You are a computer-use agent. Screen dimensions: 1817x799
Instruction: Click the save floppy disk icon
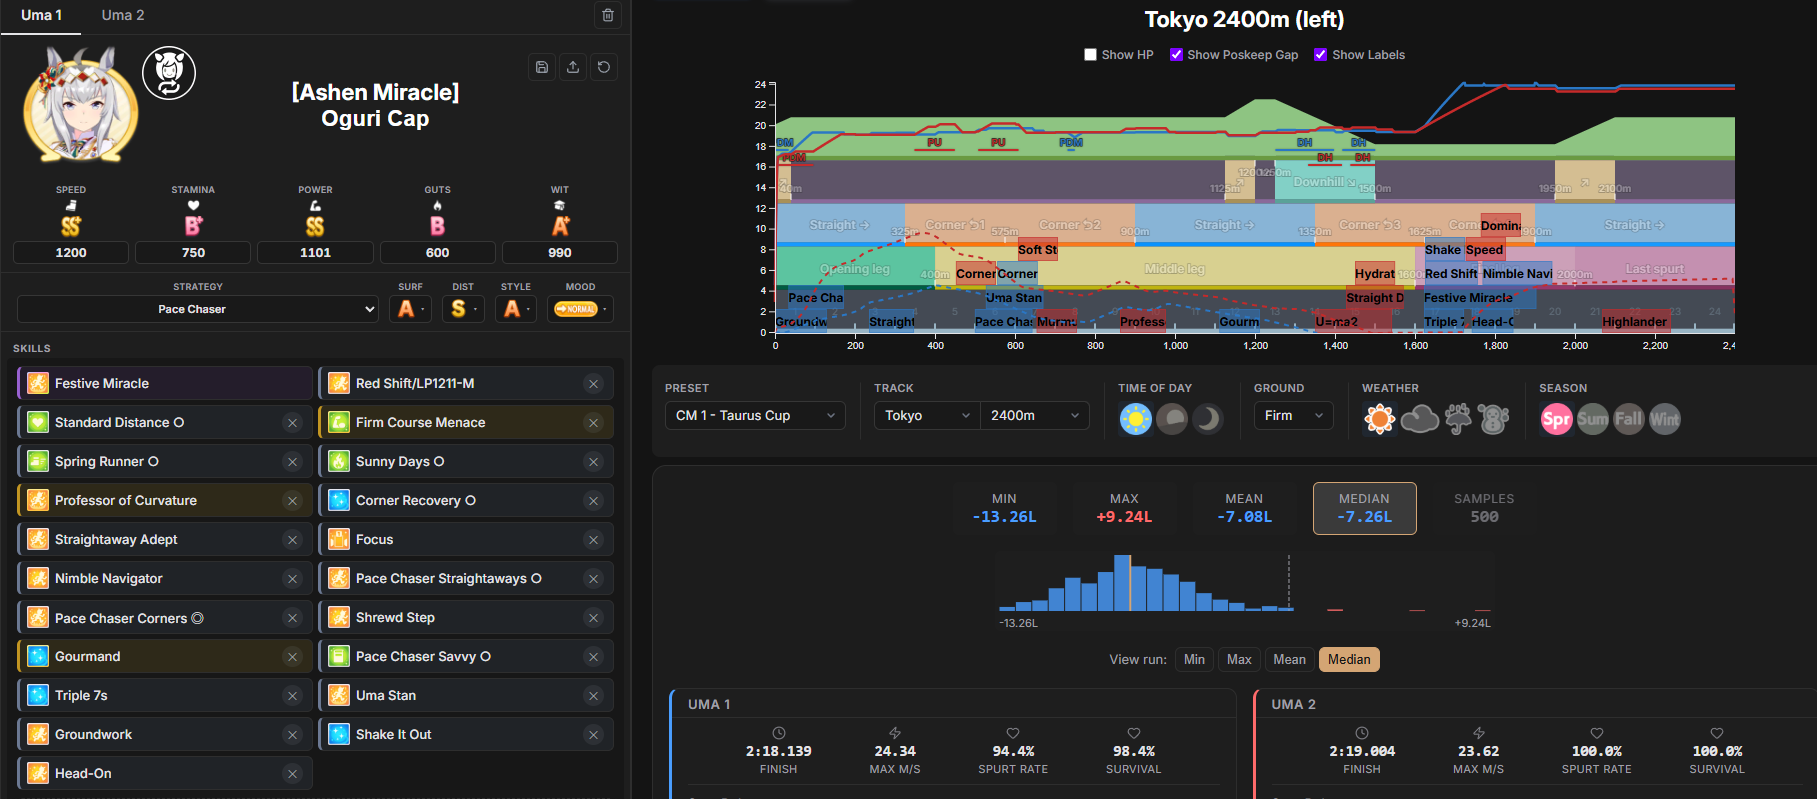pyautogui.click(x=542, y=67)
